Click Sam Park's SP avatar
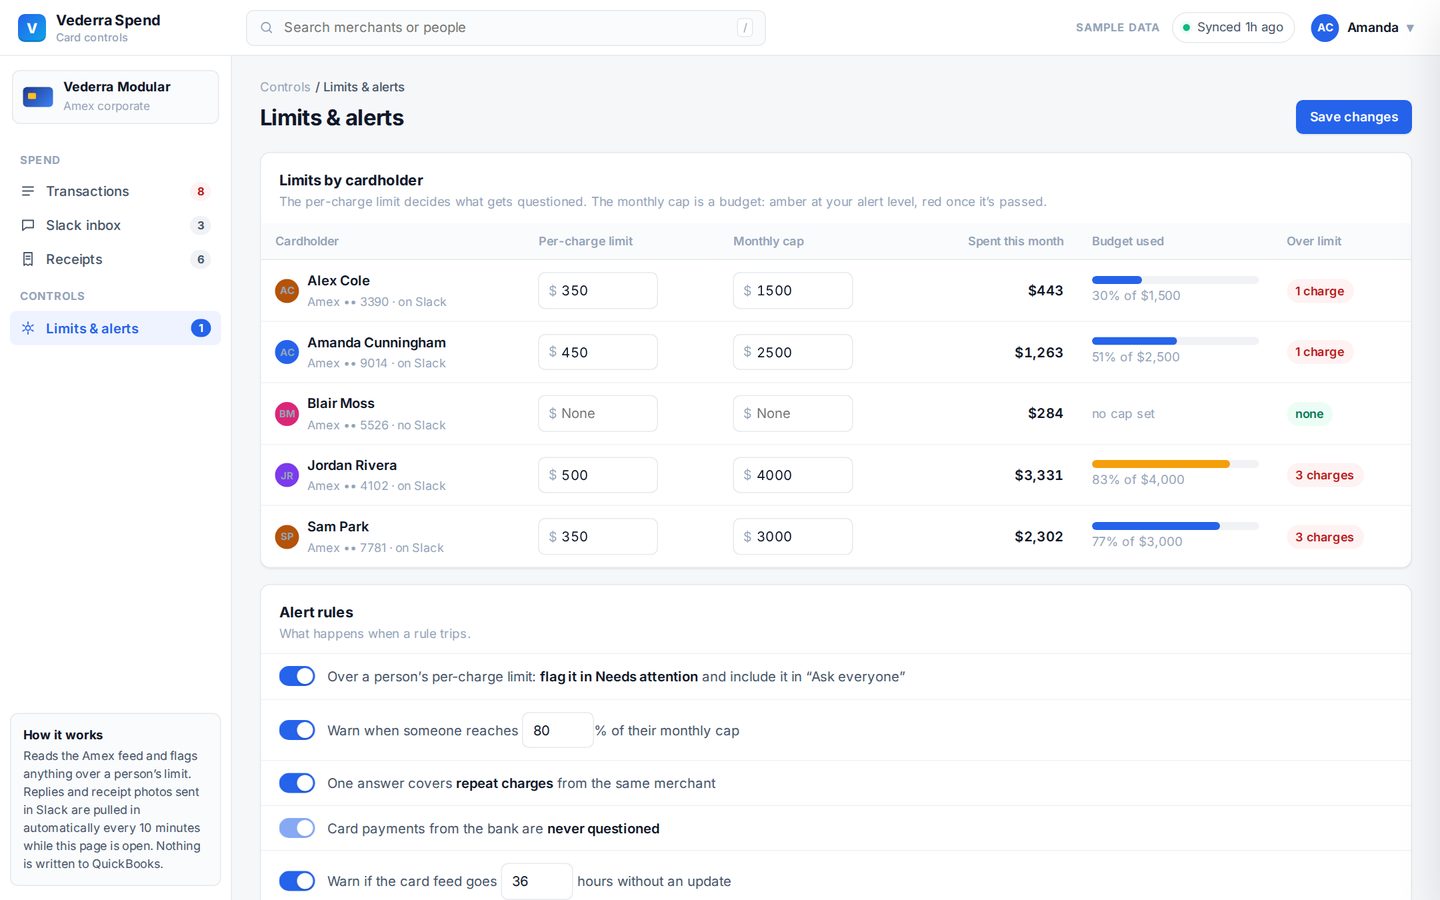Screen dimensions: 1440x900 tap(287, 537)
